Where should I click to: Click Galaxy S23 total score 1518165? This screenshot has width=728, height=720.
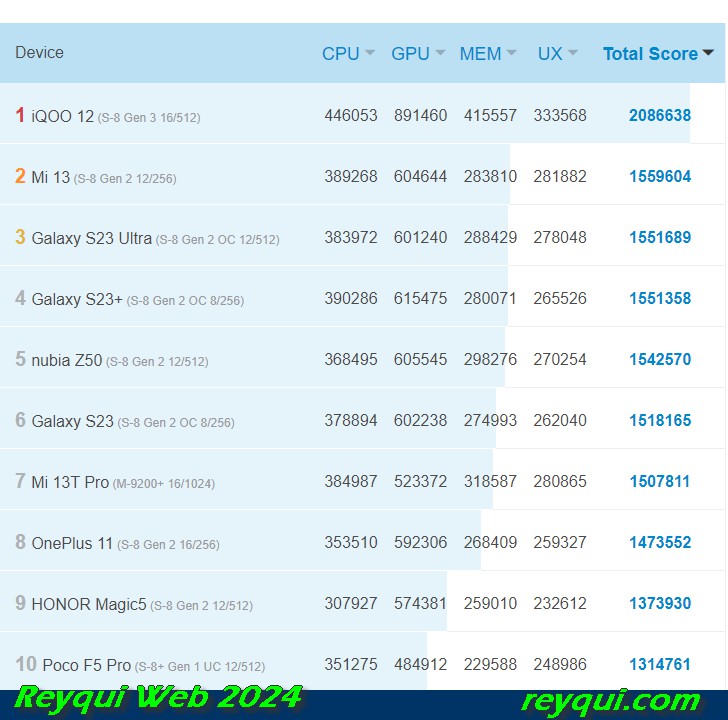coord(660,421)
